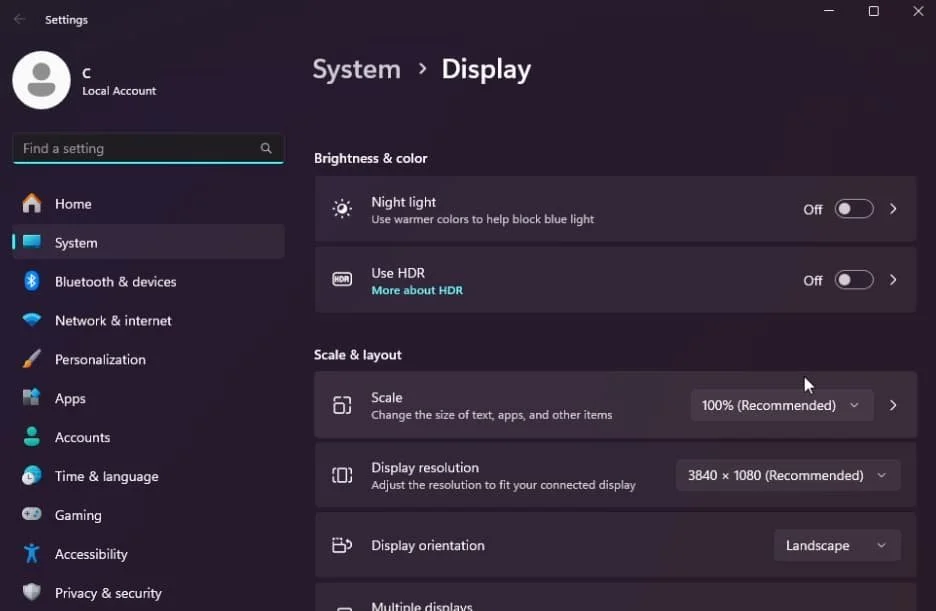Open Privacy & security section
The width and height of the screenshot is (936, 611).
click(x=148, y=593)
